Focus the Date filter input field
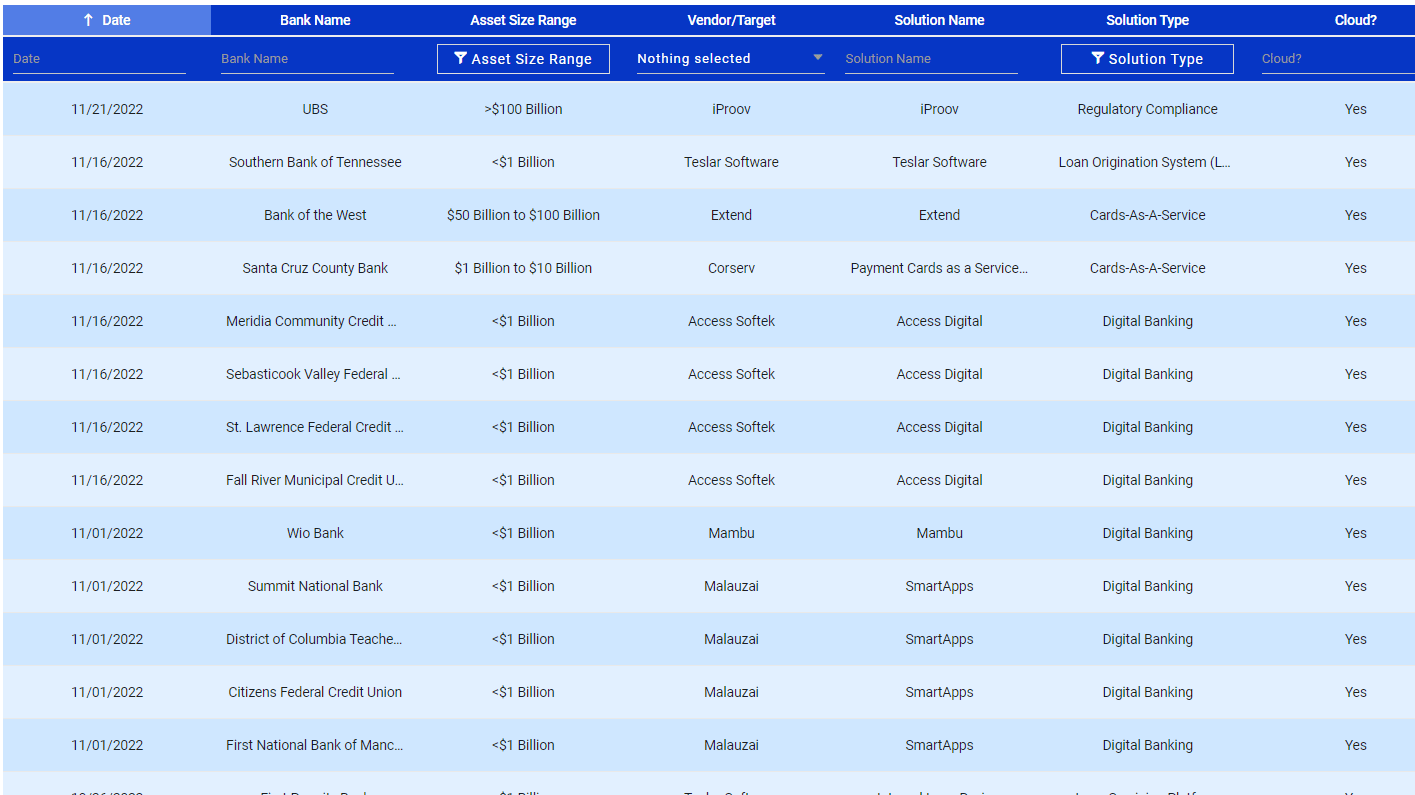Screen dimensions: 1415x795 coord(99,59)
